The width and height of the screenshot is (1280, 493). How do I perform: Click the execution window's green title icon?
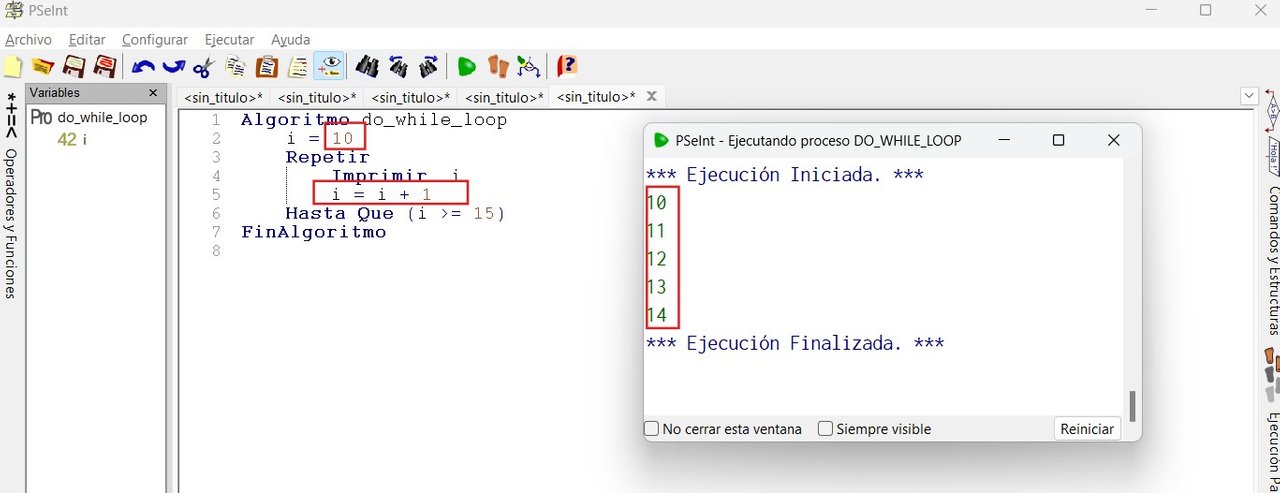(661, 141)
